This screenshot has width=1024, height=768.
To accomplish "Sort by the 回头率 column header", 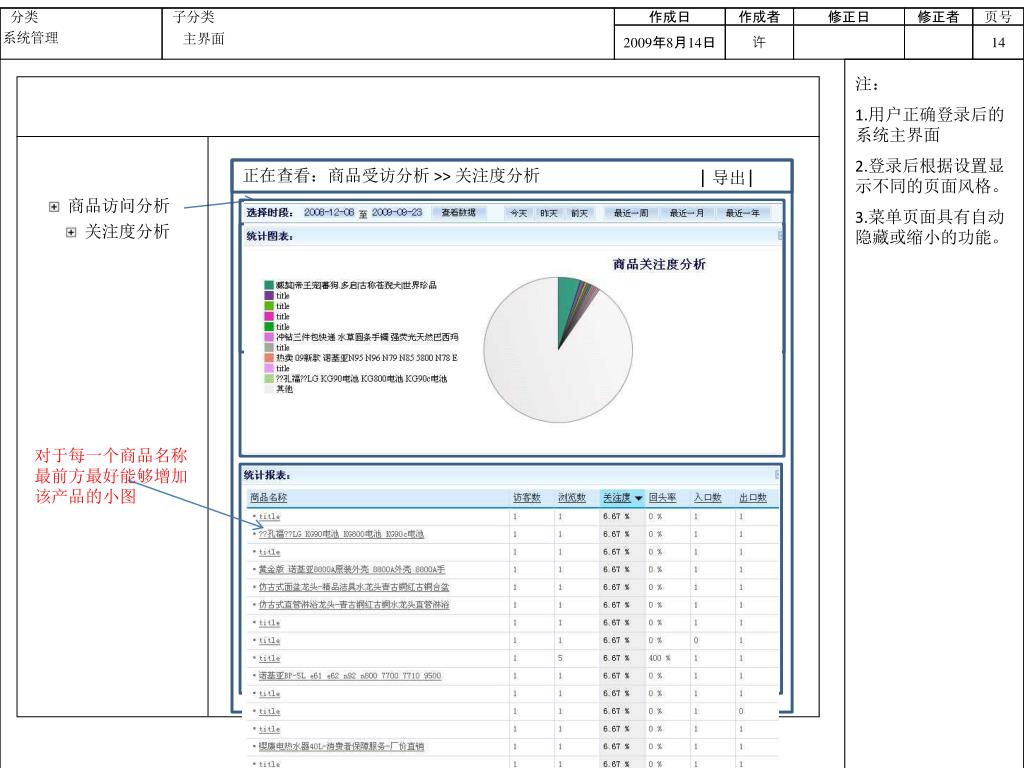I will point(662,498).
